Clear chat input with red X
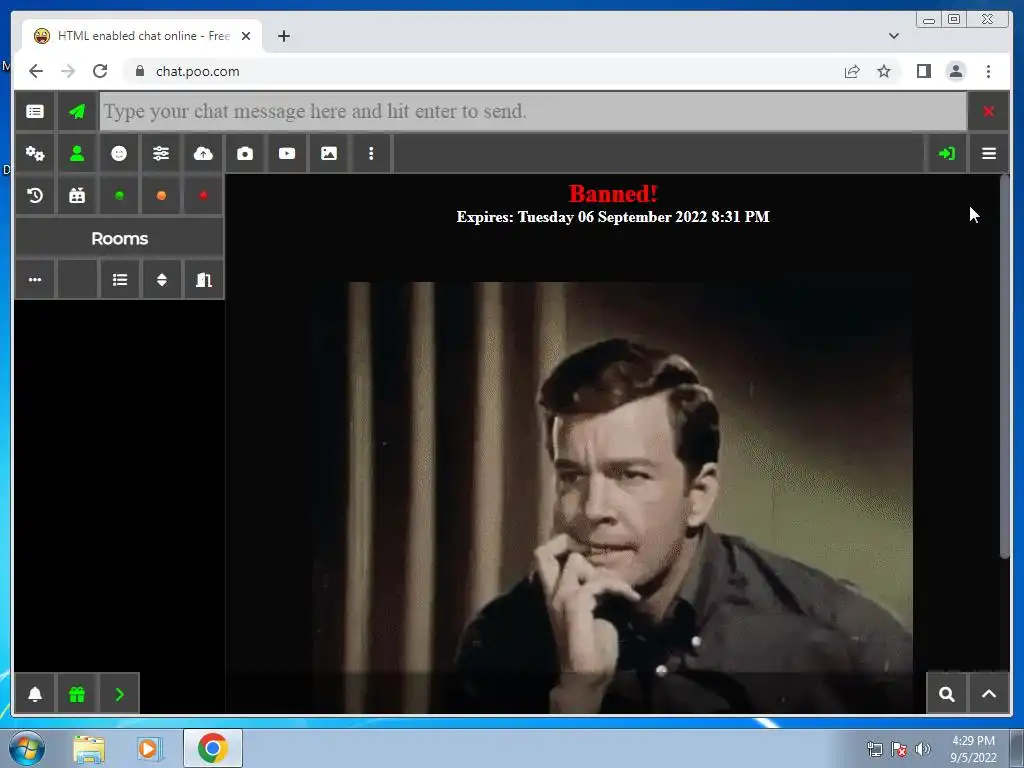 988,112
